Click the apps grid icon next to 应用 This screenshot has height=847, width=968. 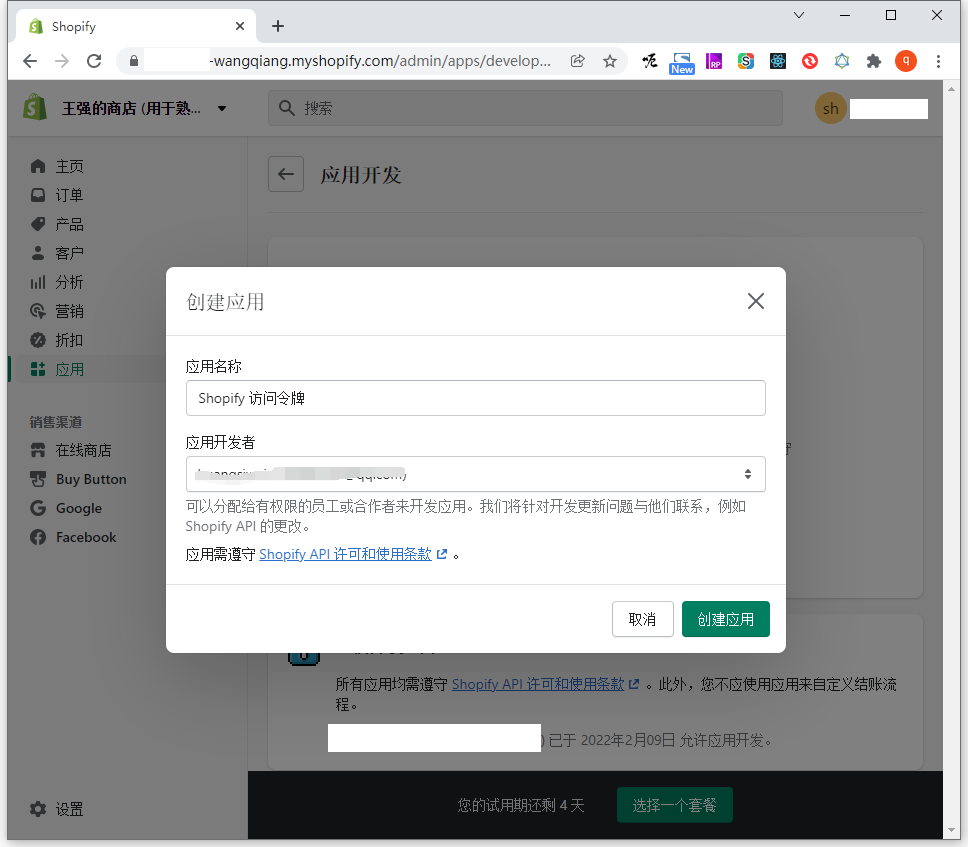coord(38,369)
